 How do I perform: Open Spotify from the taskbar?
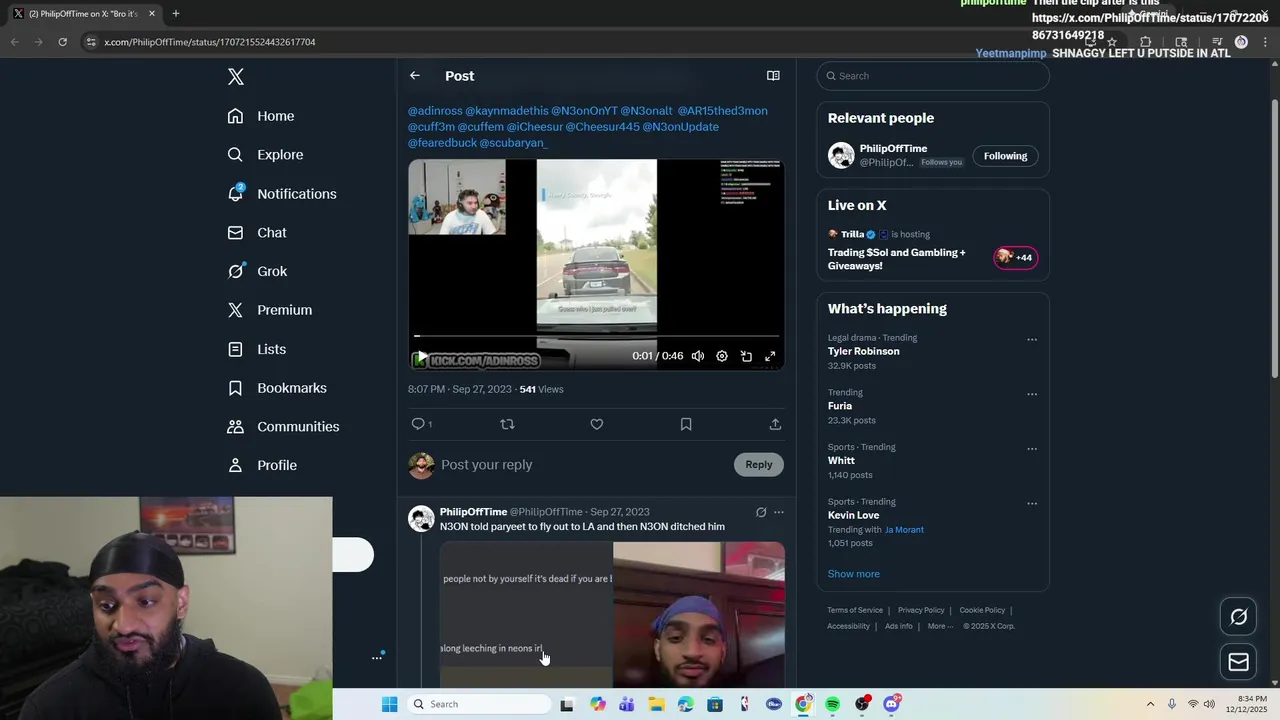[832, 704]
